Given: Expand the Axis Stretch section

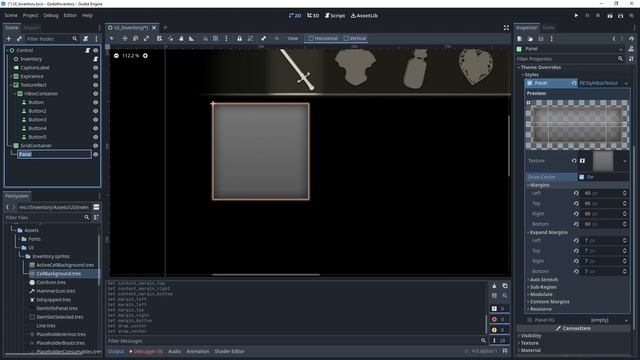Looking at the screenshot, I should (544, 280).
